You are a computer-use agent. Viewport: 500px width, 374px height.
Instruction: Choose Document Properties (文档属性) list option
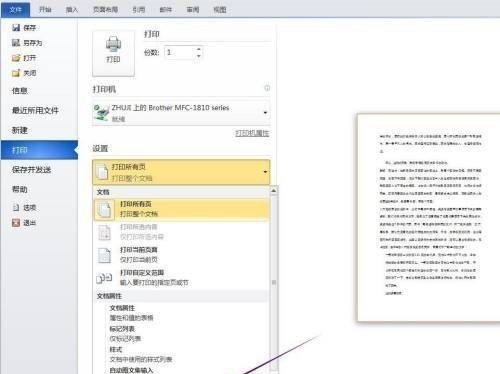pos(181,313)
